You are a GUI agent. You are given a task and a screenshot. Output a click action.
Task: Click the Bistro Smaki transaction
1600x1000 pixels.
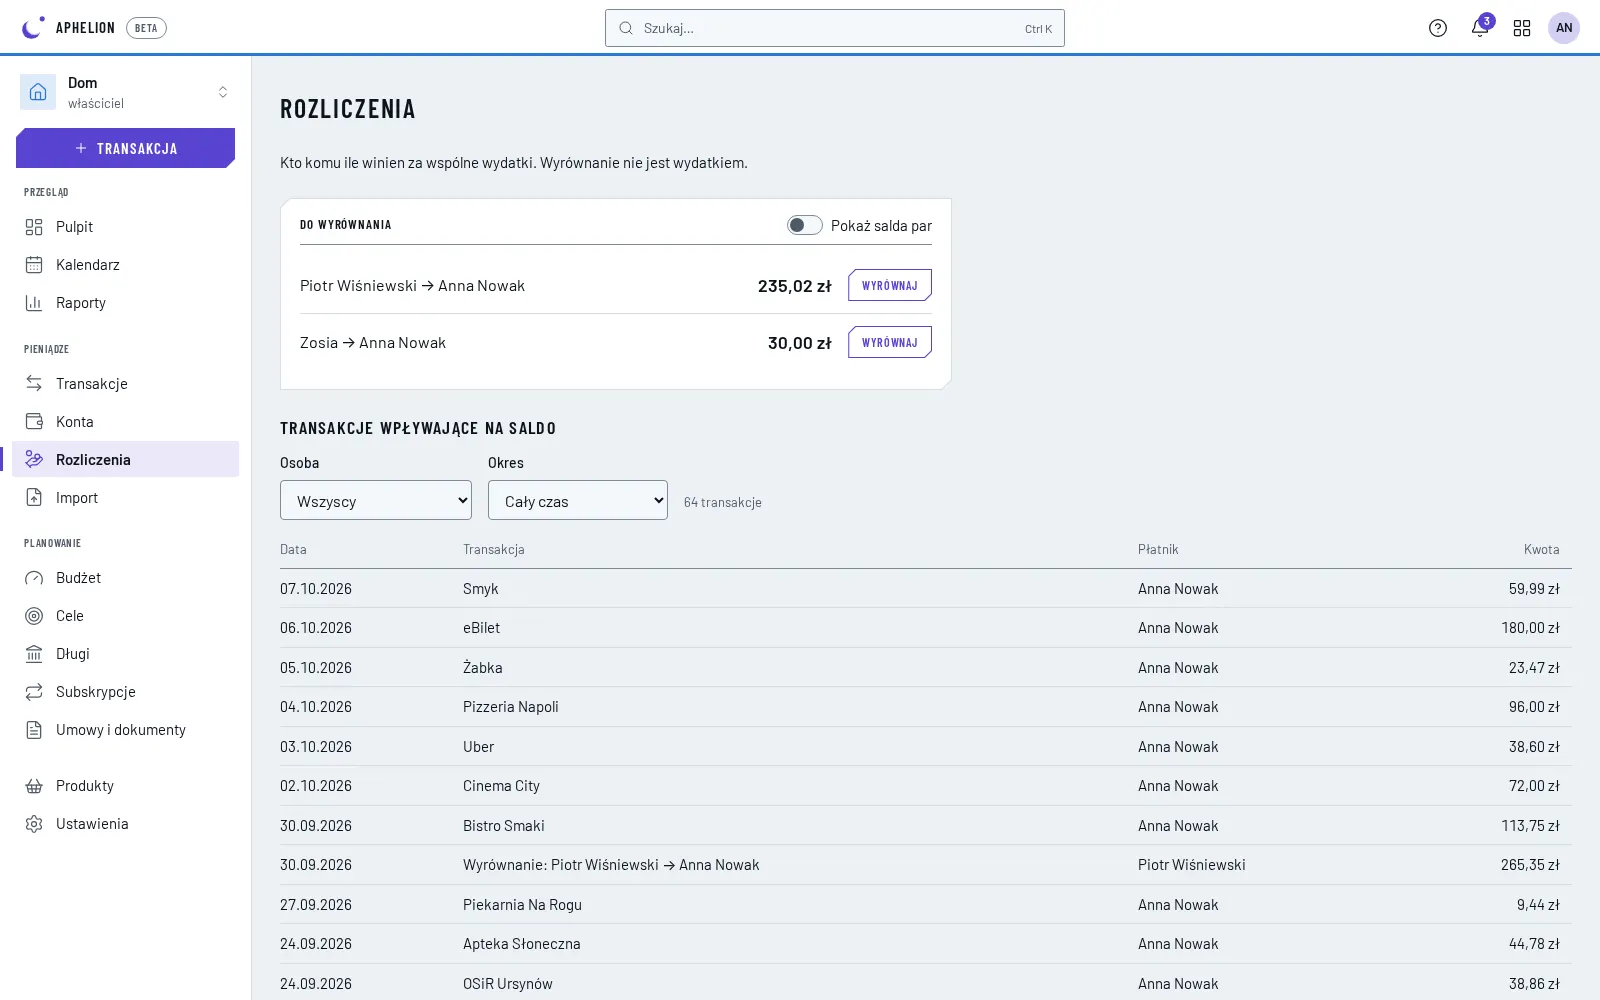click(x=504, y=826)
